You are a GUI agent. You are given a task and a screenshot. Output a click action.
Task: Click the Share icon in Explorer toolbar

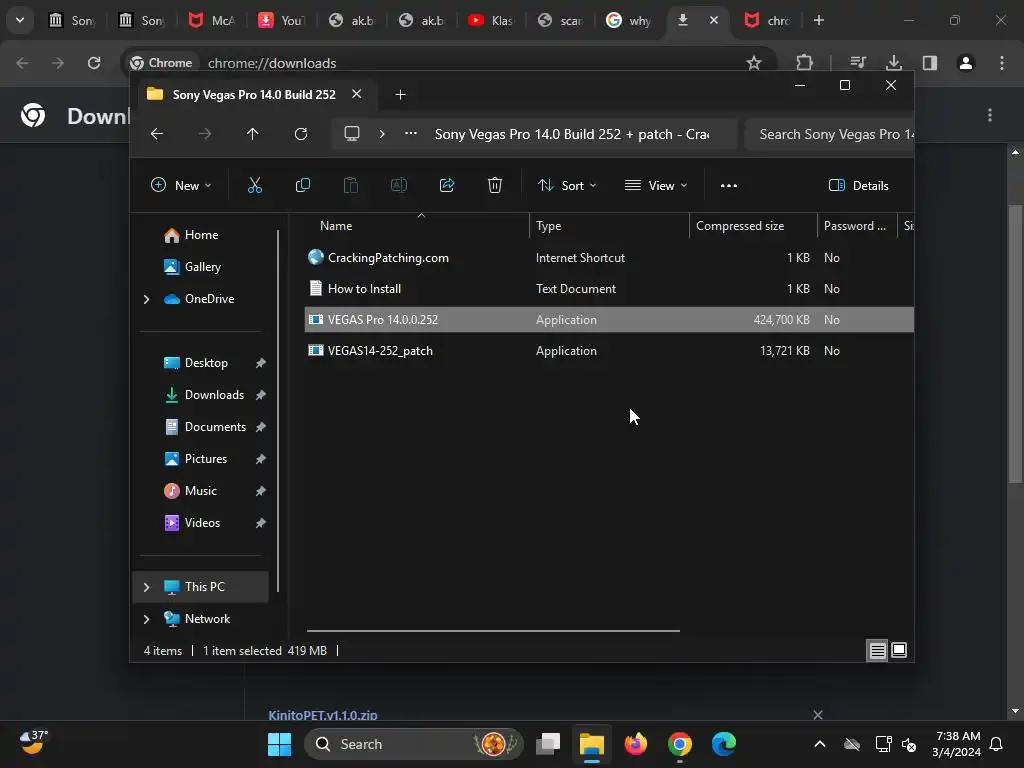pyautogui.click(x=447, y=185)
